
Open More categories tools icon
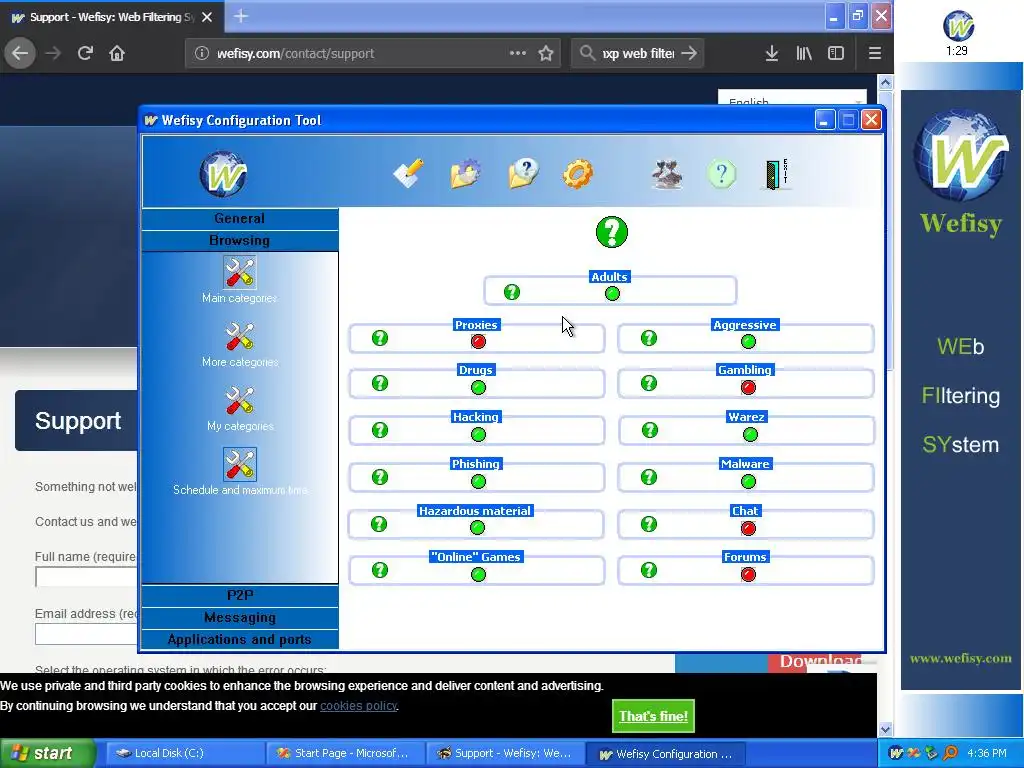240,336
